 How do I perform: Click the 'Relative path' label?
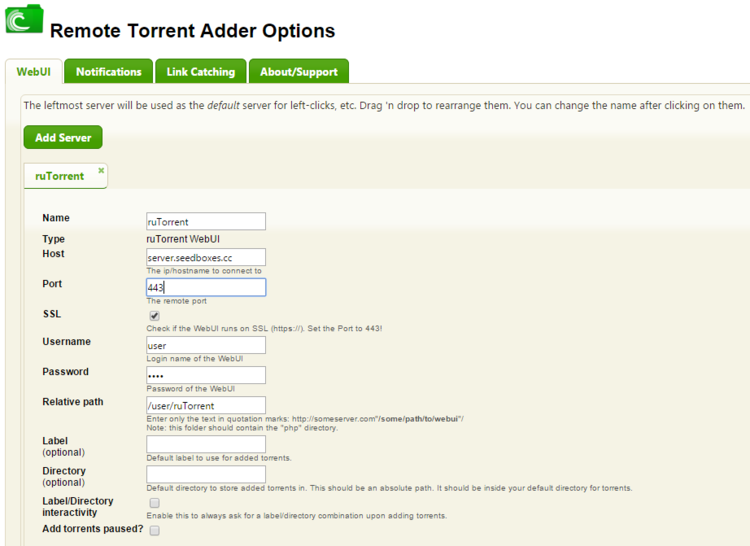[x=73, y=402]
